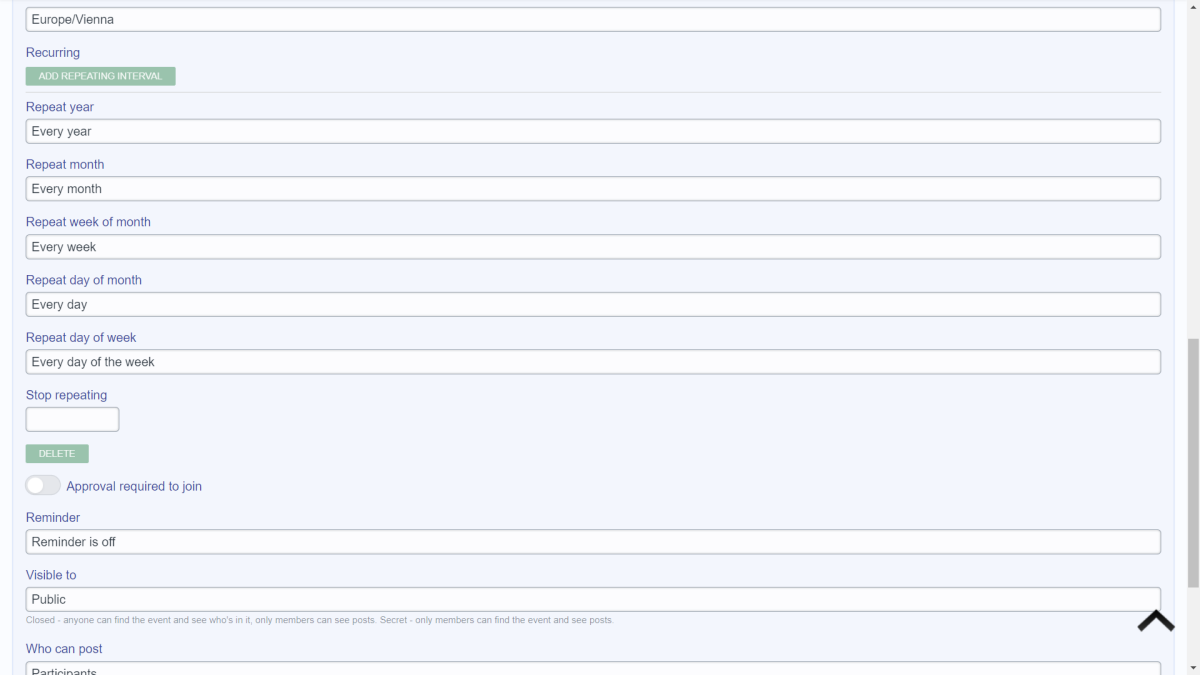Click the scrollbar up arrow
This screenshot has height=675, width=1200.
pyautogui.click(x=1192, y=7)
